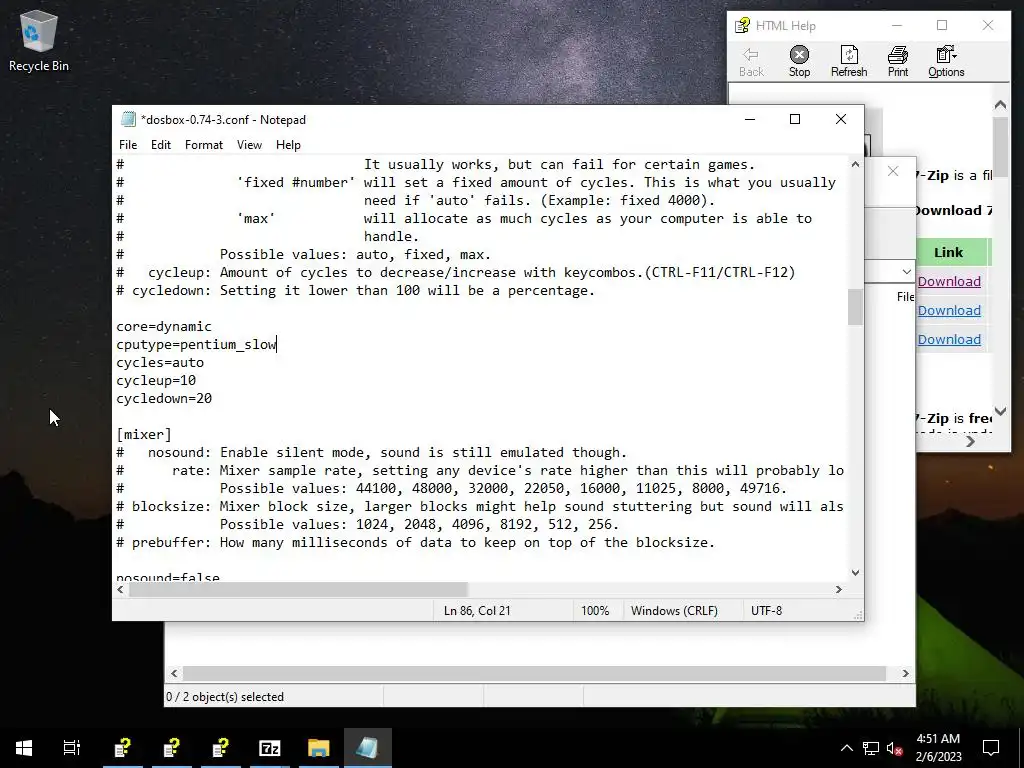Image resolution: width=1024 pixels, height=768 pixels.
Task: Select third HTML Help taskbar icon
Action: 221,748
